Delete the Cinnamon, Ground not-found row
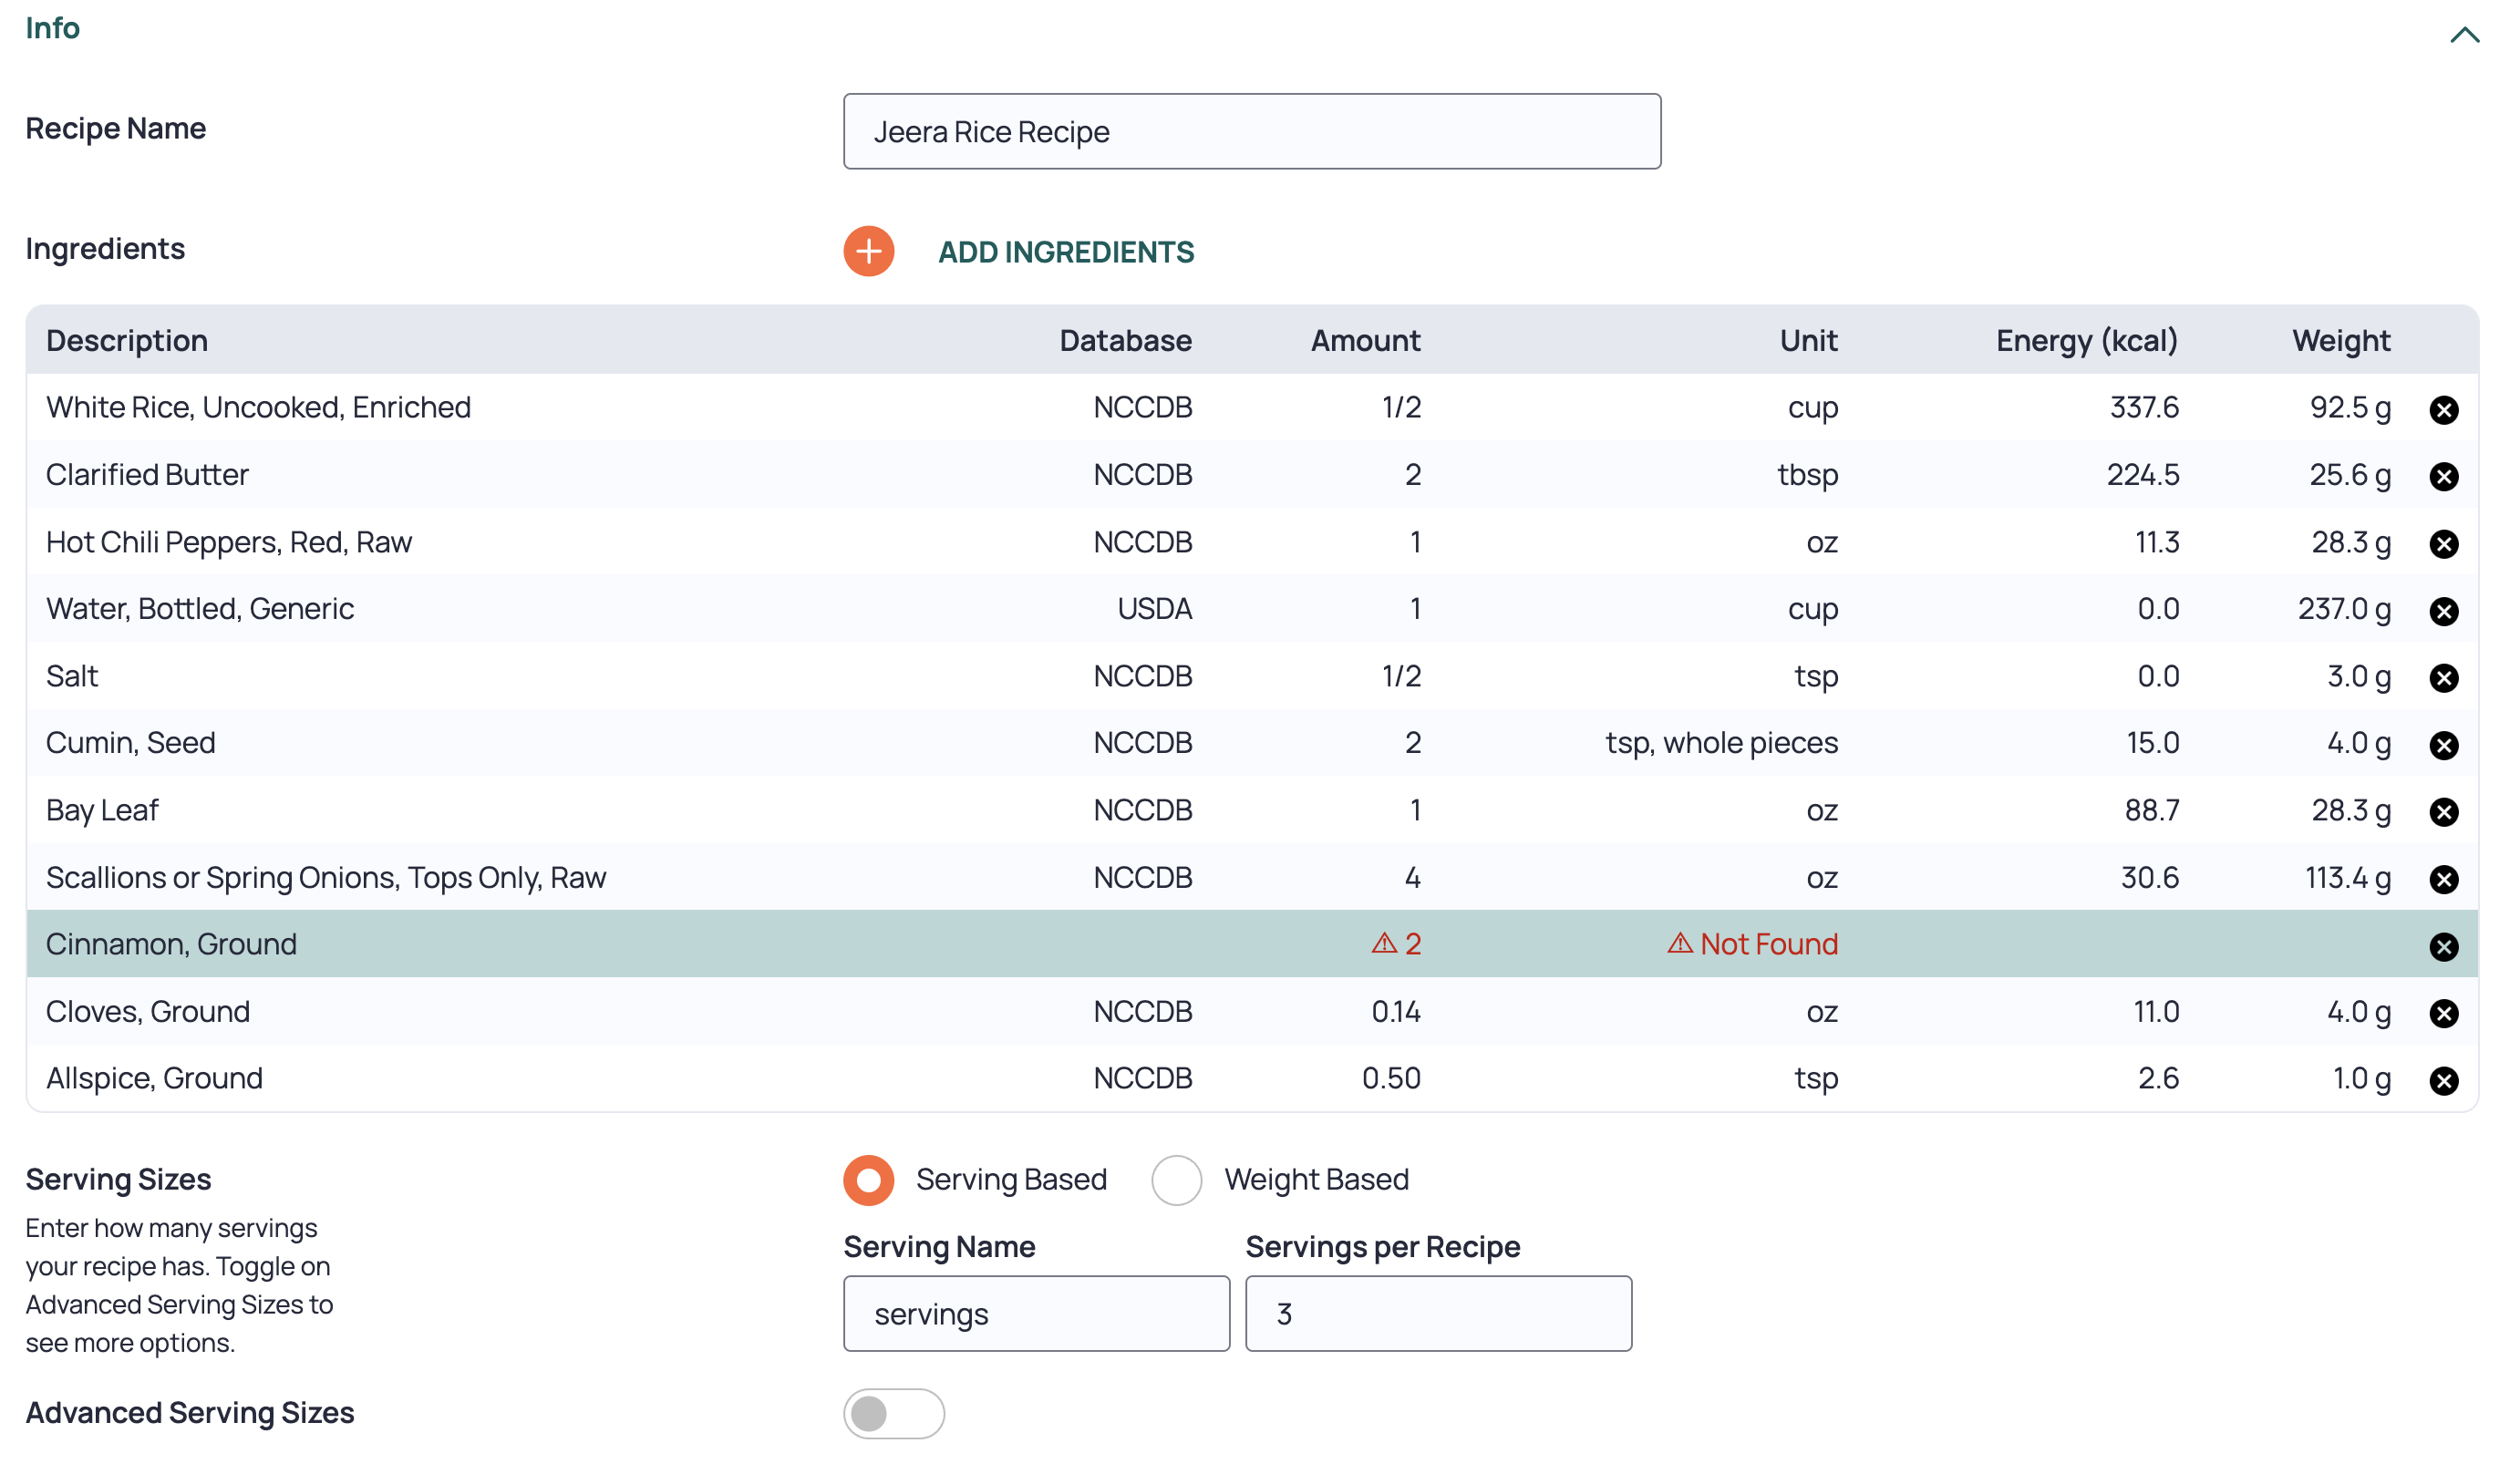 (x=2443, y=947)
